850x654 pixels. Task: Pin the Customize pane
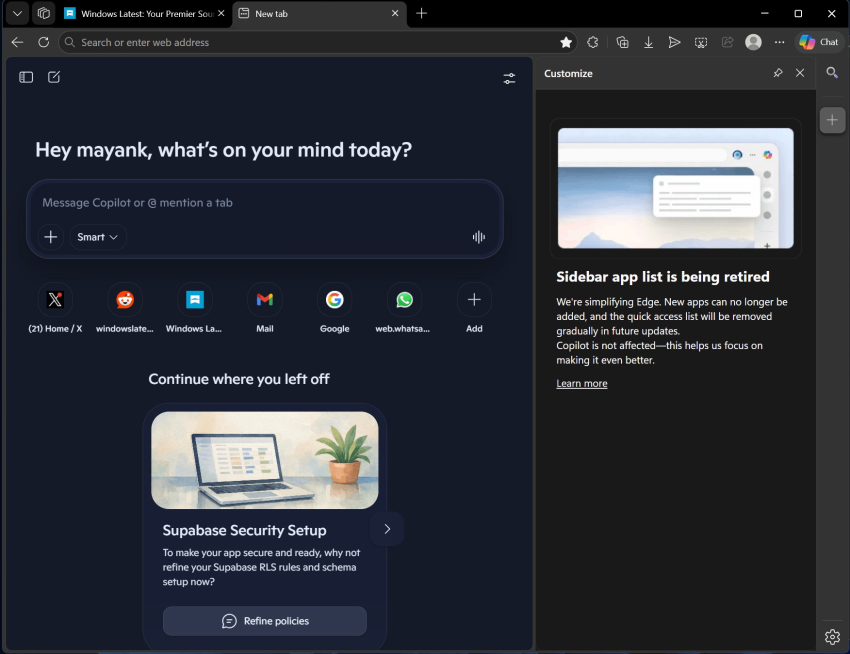pyautogui.click(x=778, y=73)
